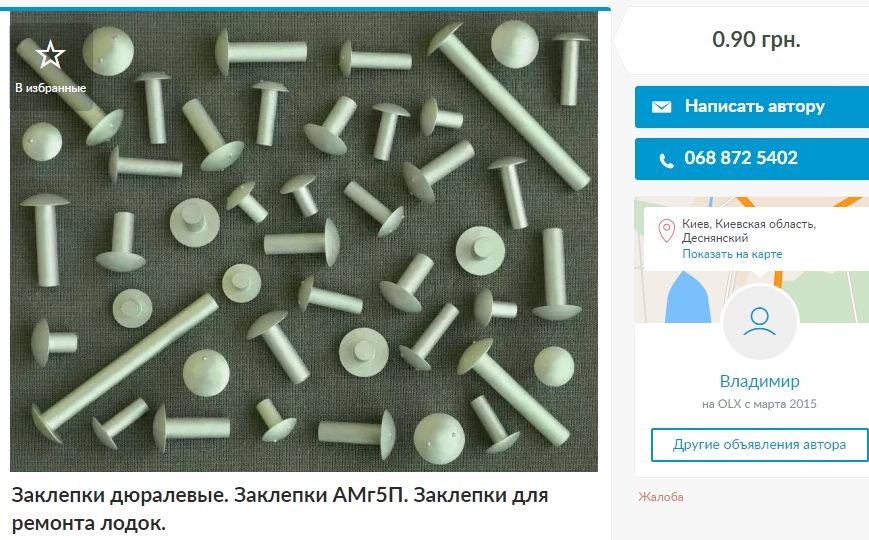Screen dimensions: 869x540
Task: Click the 'Написать автору' button
Action: (752, 106)
